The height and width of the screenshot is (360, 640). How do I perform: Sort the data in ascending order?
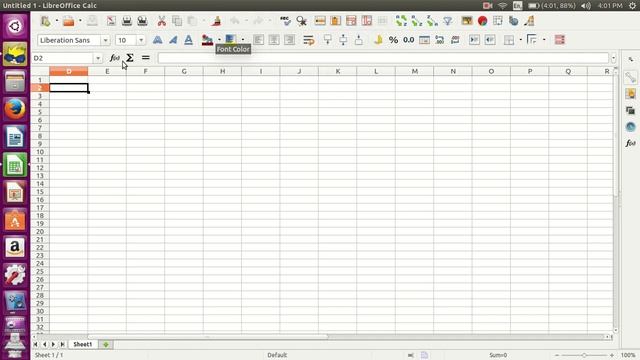tap(417, 21)
